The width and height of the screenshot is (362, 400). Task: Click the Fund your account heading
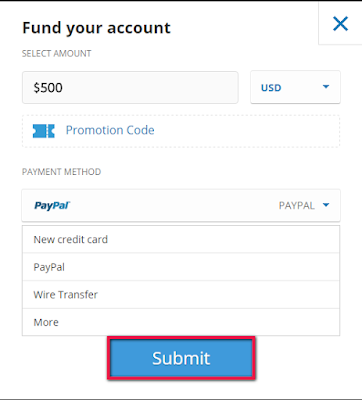(x=96, y=28)
